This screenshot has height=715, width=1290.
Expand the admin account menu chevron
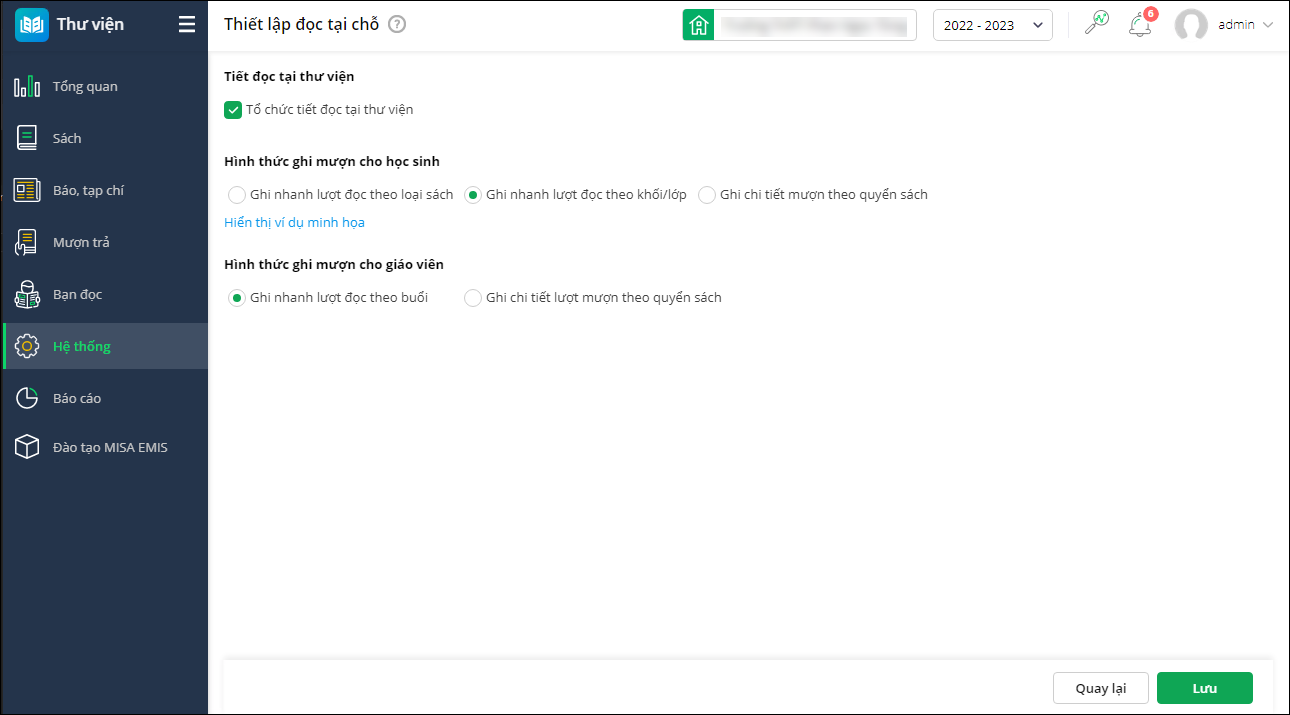pos(1268,25)
